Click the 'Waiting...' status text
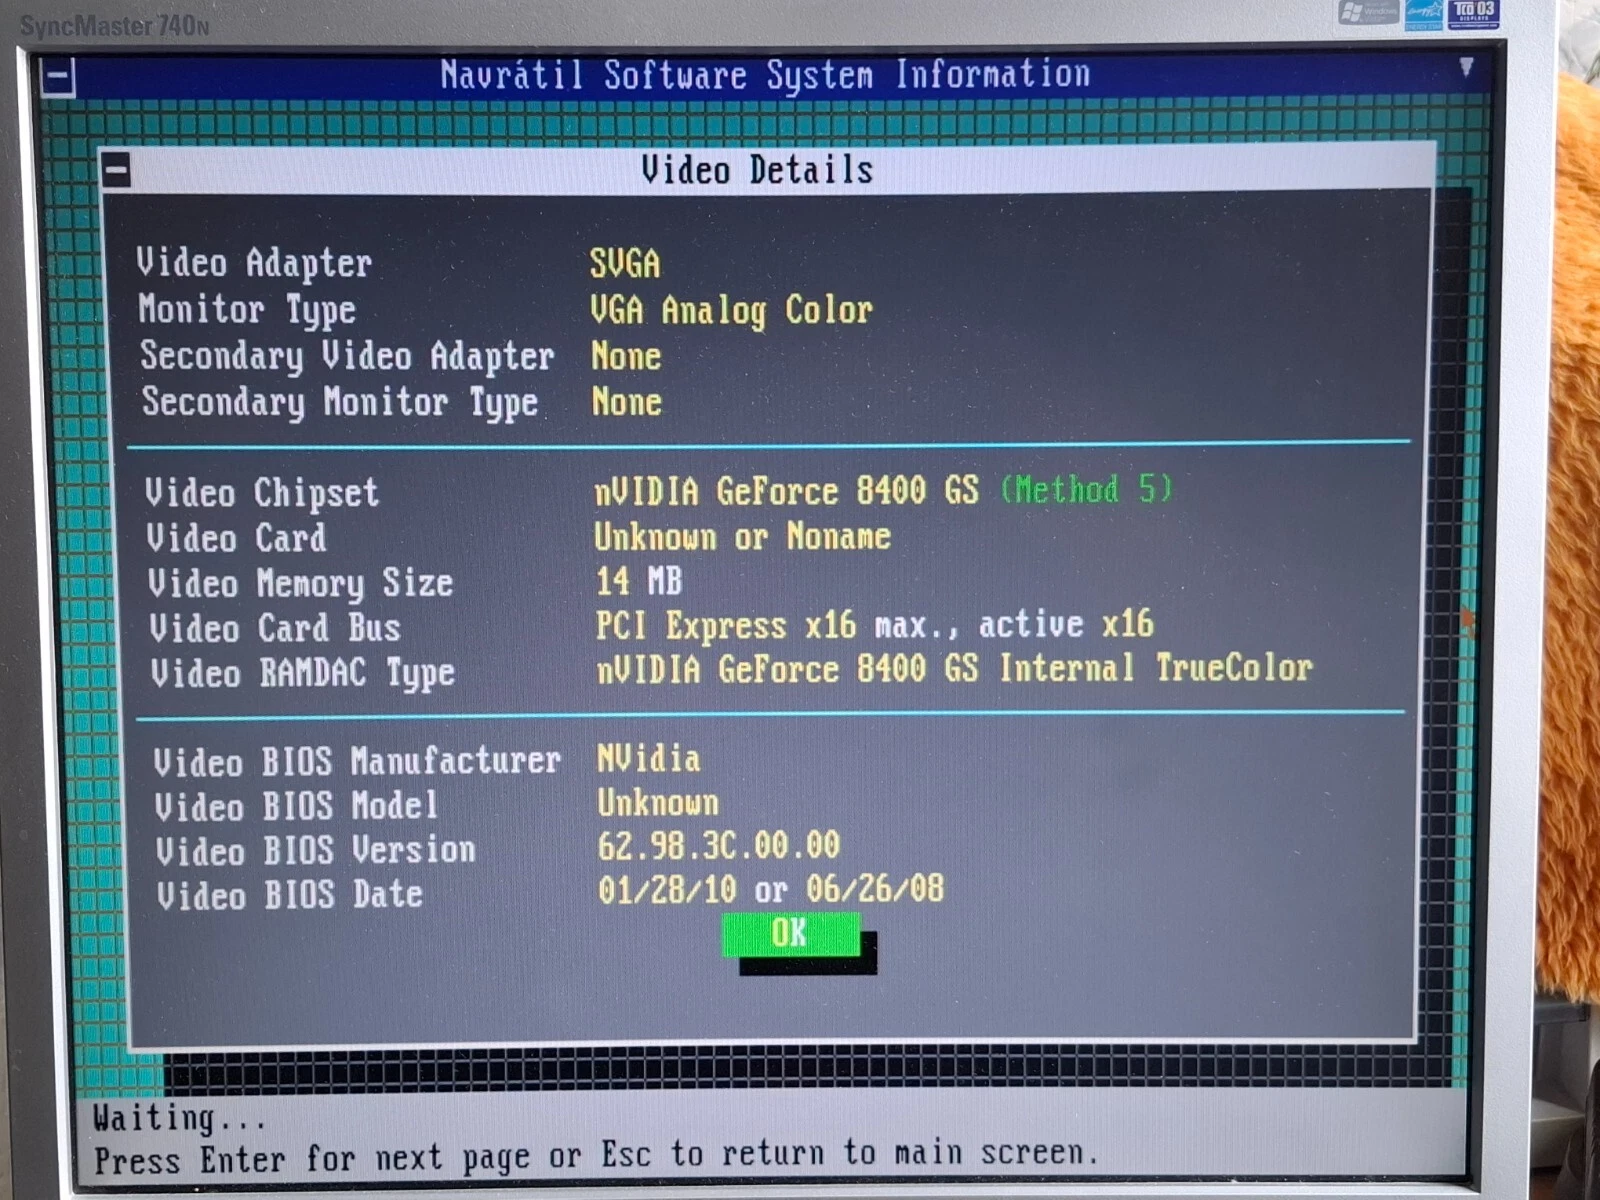This screenshot has width=1600, height=1200. 180,1118
